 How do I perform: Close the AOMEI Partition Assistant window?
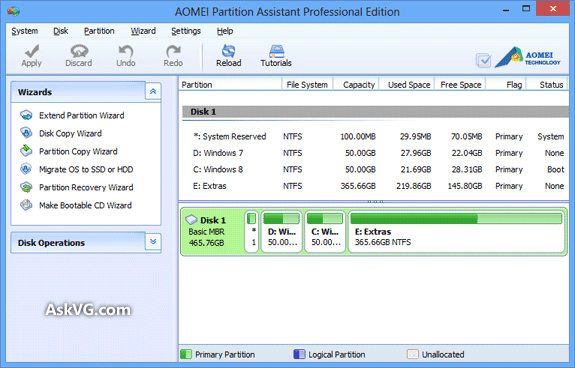click(x=553, y=9)
